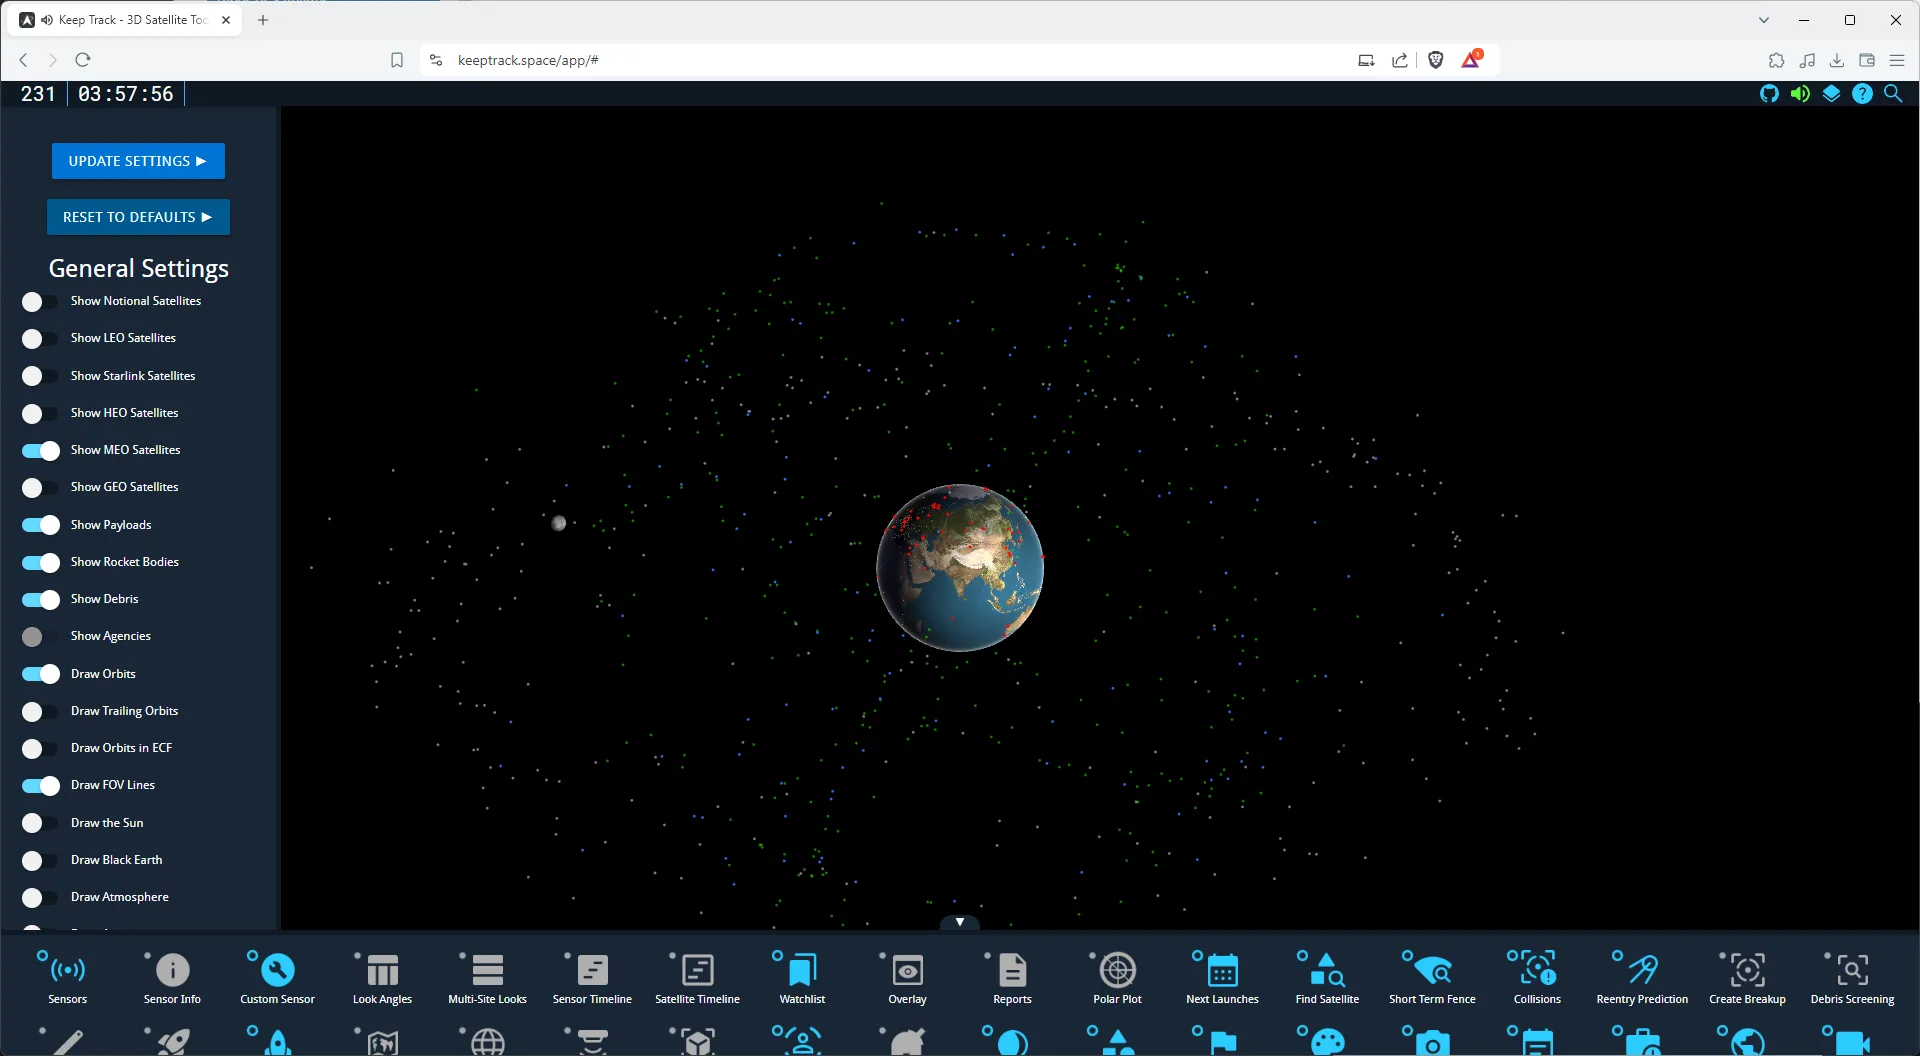Open Keep Track's GitHub page icon
Viewport: 1920px width, 1056px height.
(1770, 93)
